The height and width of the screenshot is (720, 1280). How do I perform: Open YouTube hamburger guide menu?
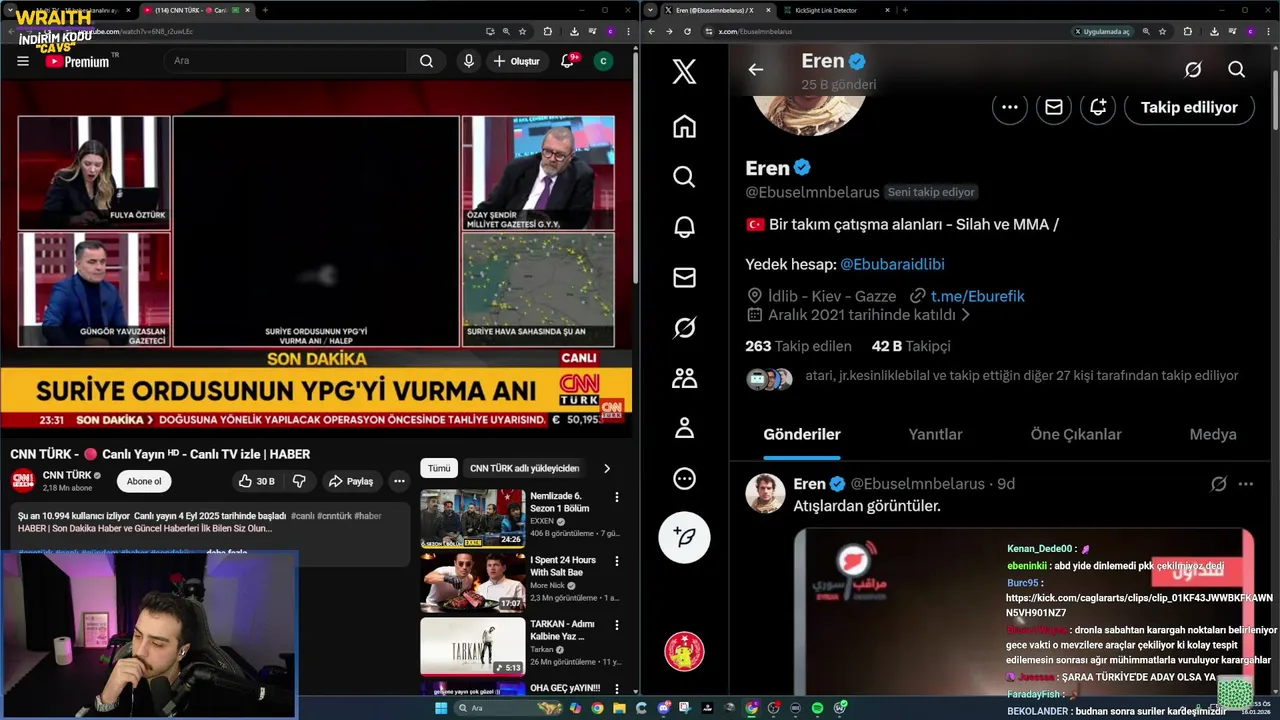[23, 61]
